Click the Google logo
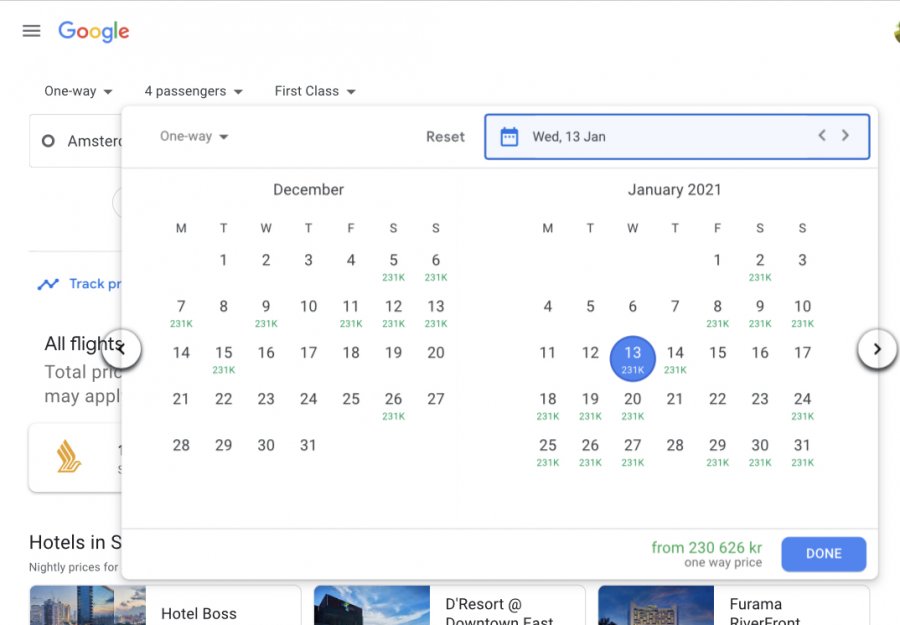The image size is (900, 625). (x=94, y=31)
